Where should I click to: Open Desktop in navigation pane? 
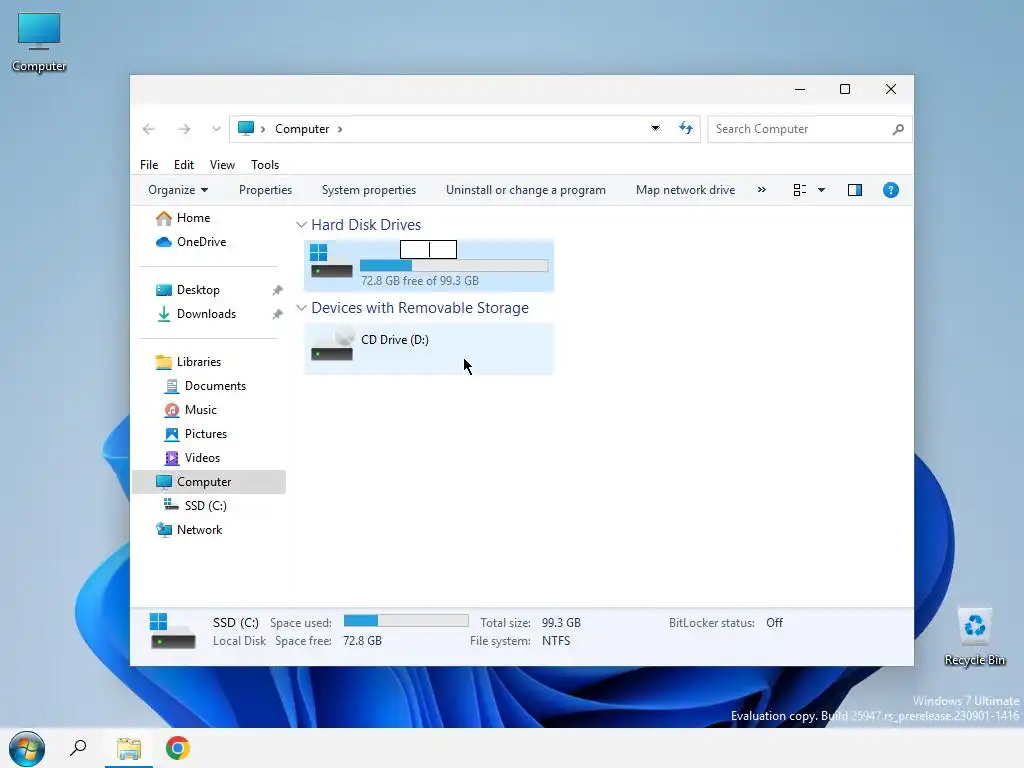[x=198, y=290]
